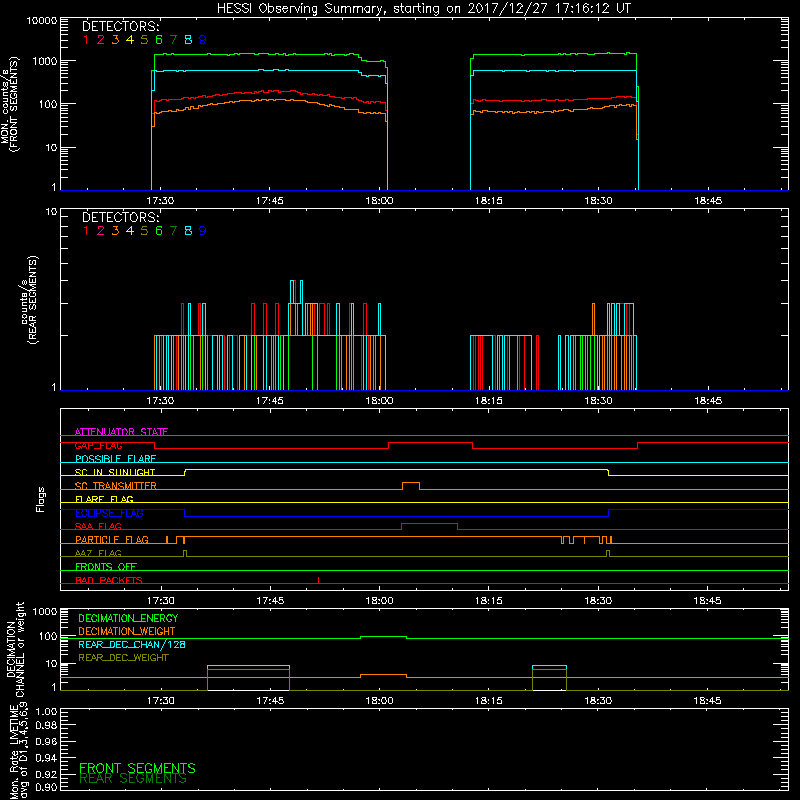Click the raised GAP_FLAG segment between 18:00 and 18:13
Viewport: 800px width, 800px height.
[x=431, y=443]
